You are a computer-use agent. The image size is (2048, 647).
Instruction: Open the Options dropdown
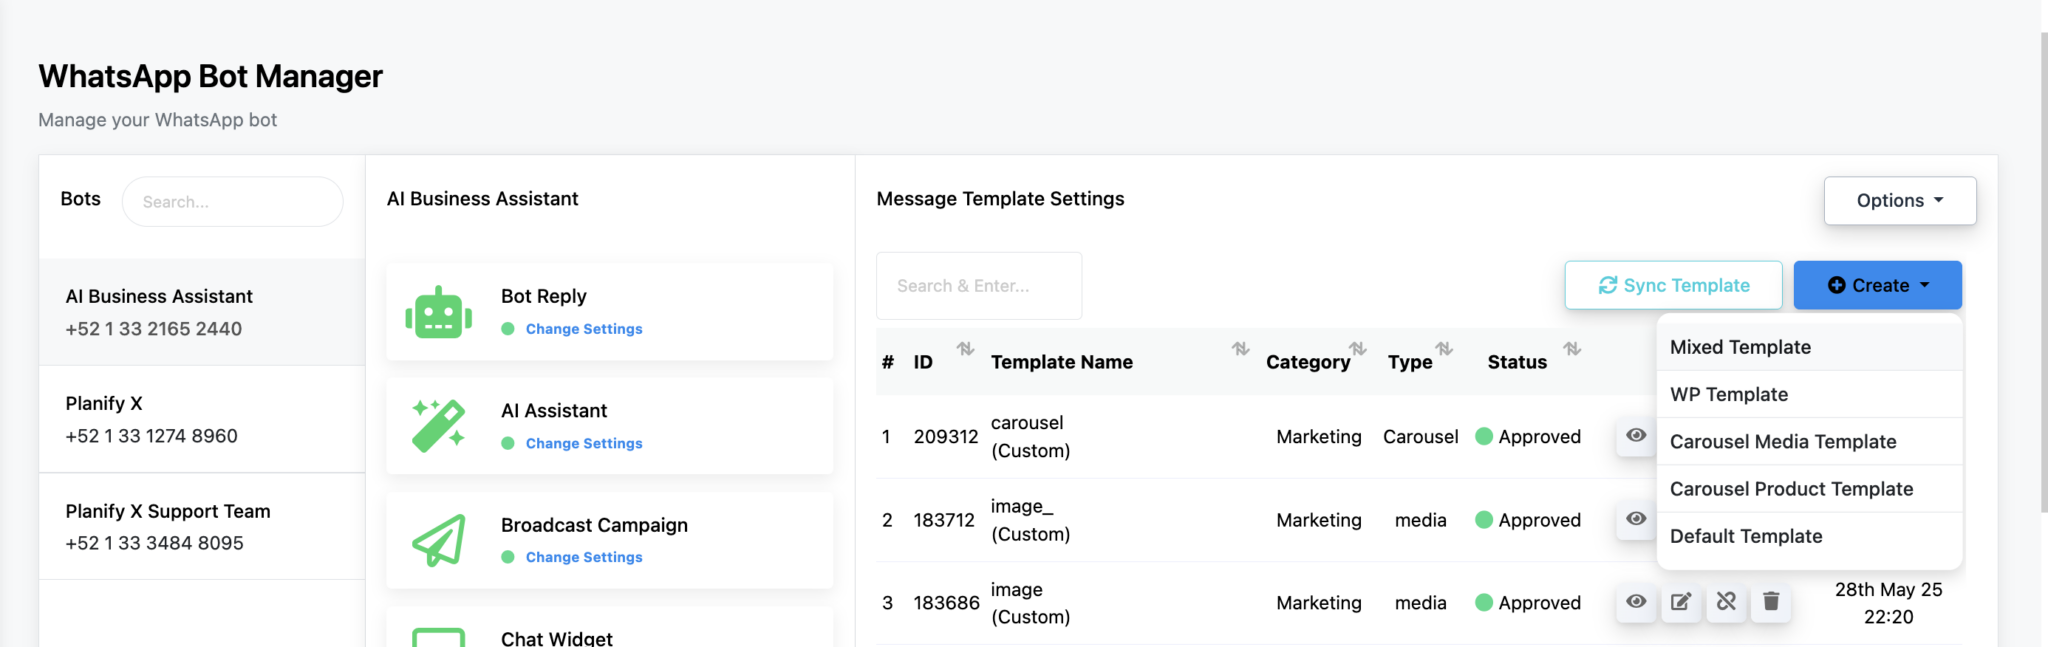[x=1900, y=201]
